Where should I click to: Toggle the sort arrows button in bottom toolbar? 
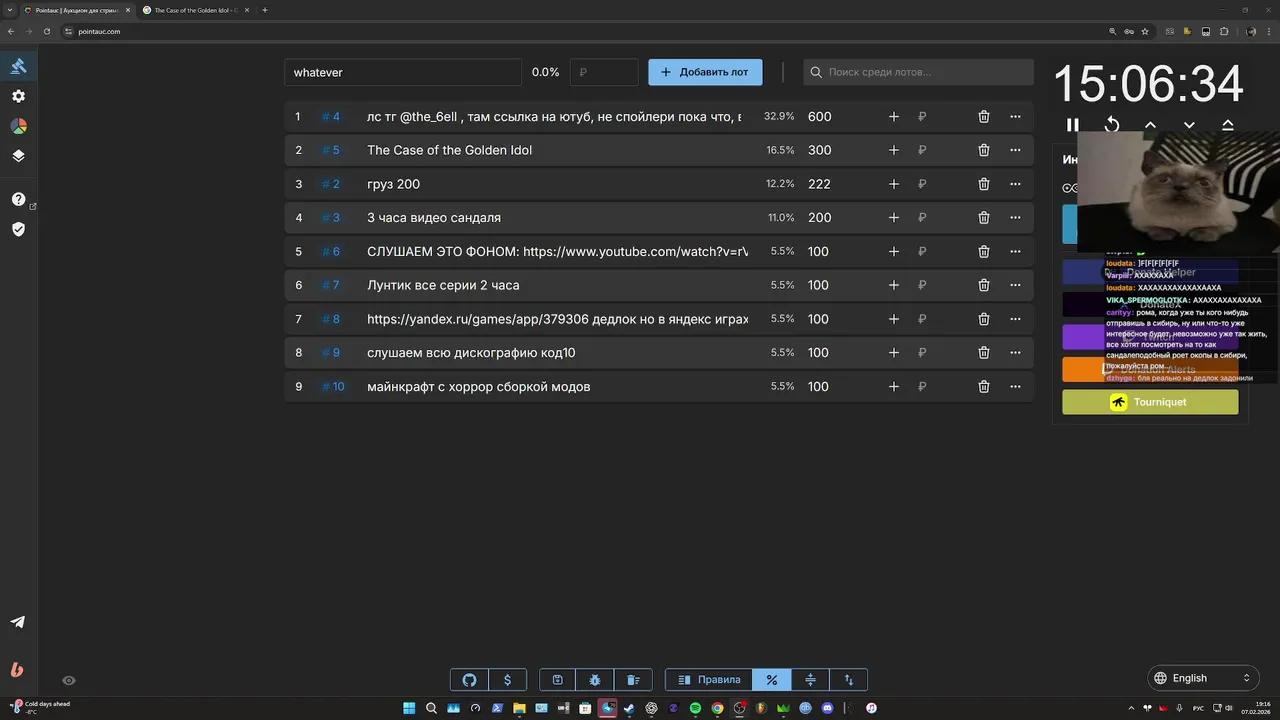849,680
